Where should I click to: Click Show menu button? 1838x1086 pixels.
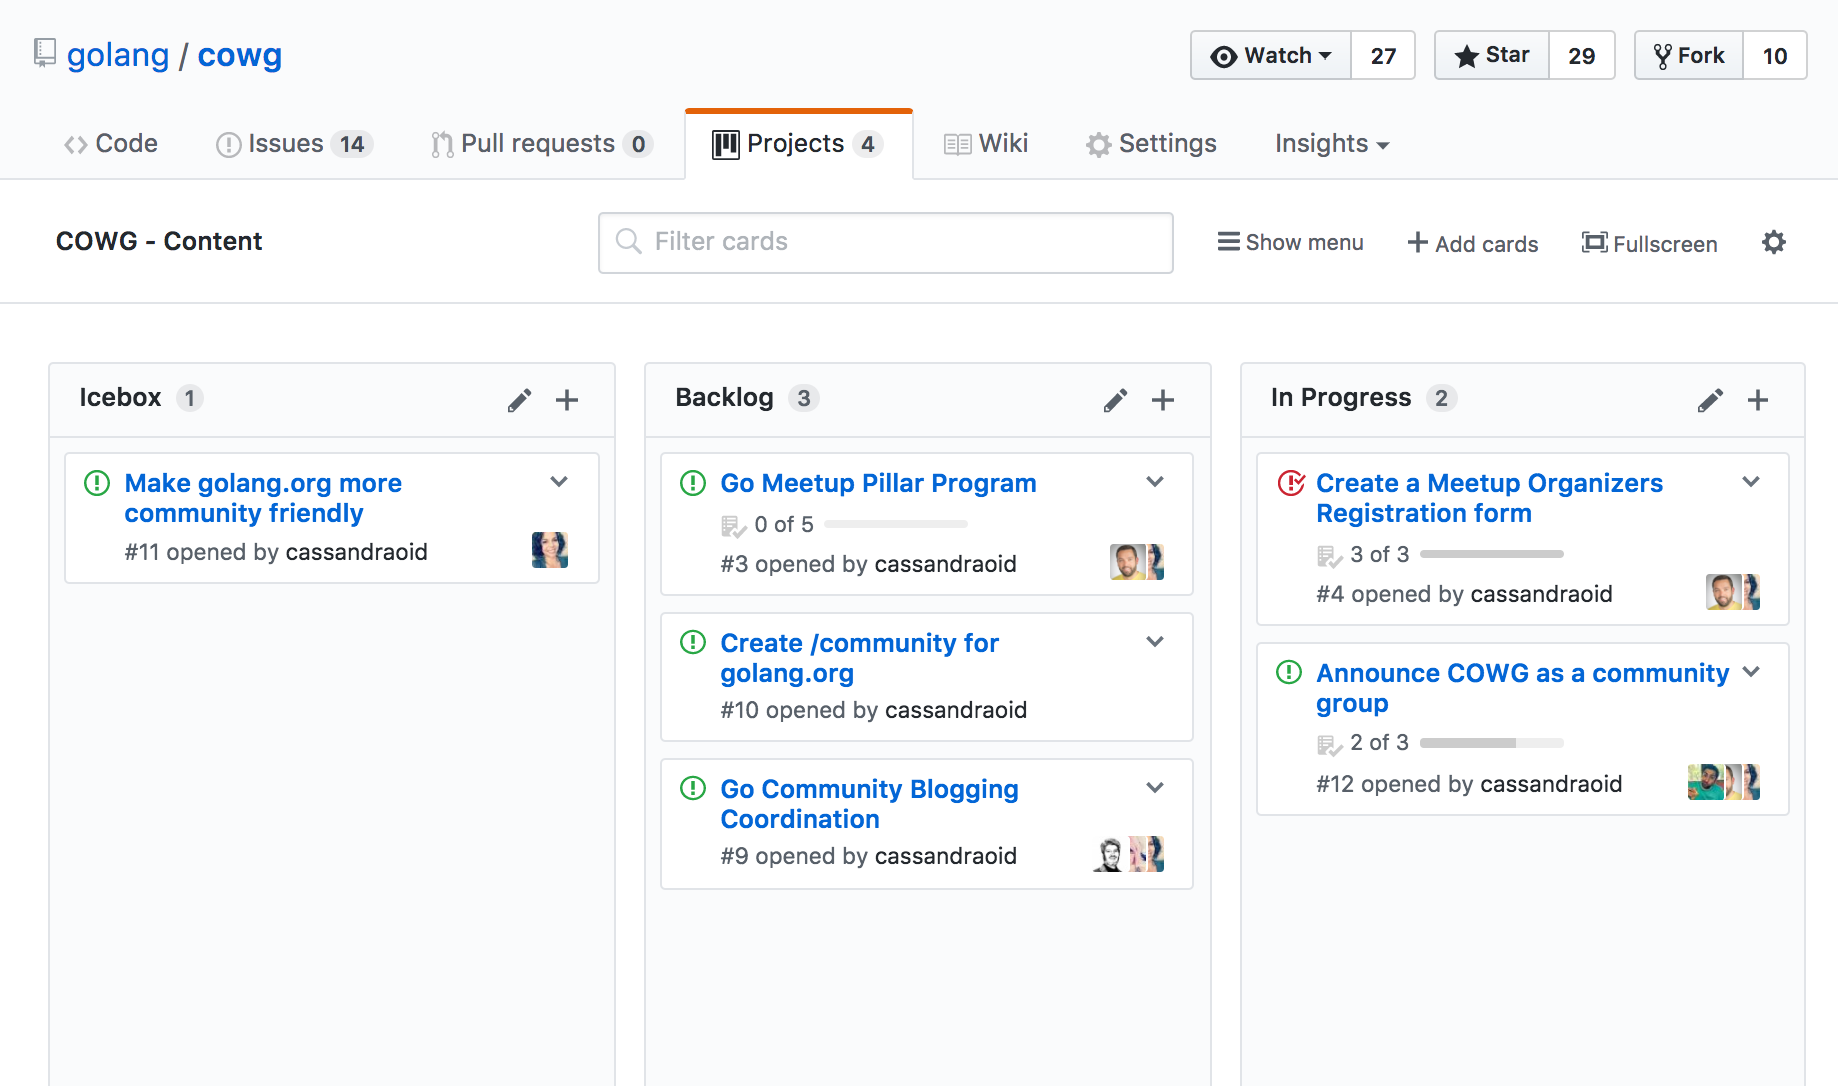click(1290, 242)
